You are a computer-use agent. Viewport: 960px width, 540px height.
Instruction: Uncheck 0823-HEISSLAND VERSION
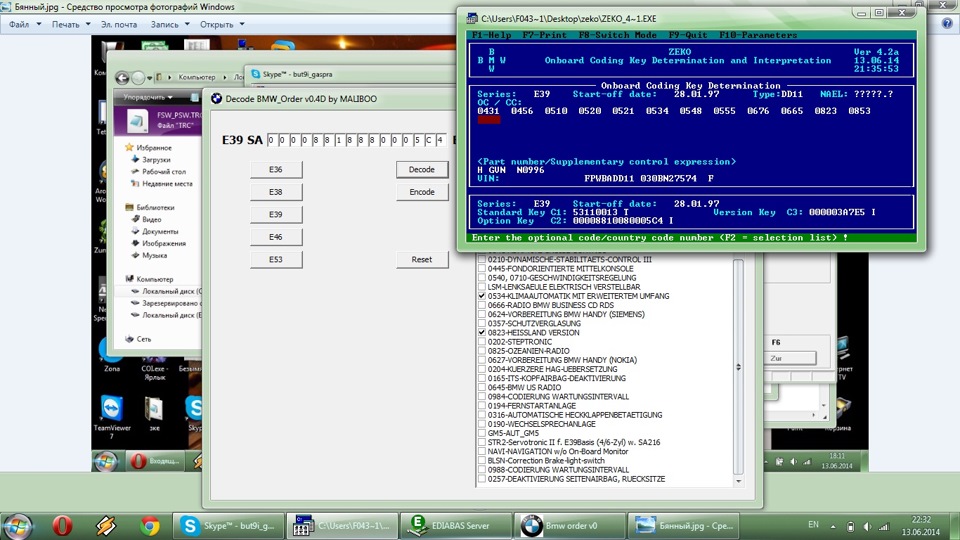point(482,332)
